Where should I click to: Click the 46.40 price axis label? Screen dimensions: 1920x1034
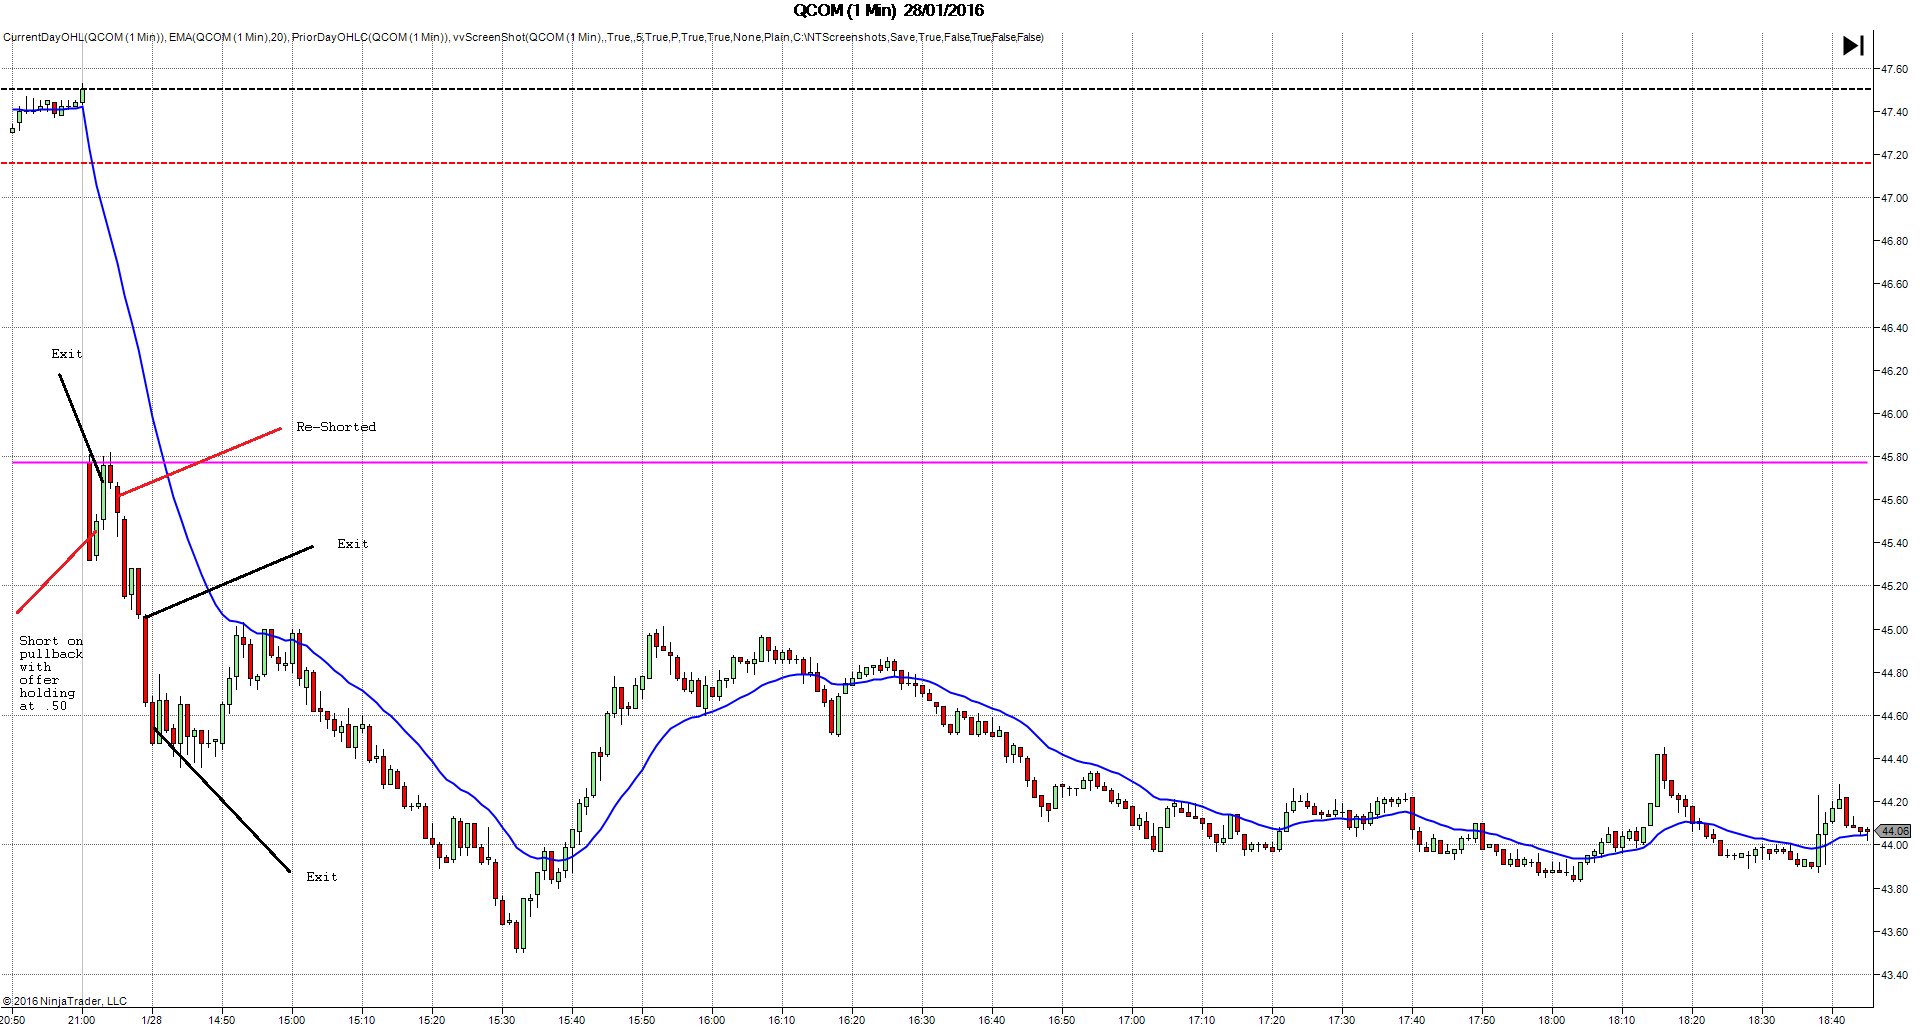point(1894,329)
